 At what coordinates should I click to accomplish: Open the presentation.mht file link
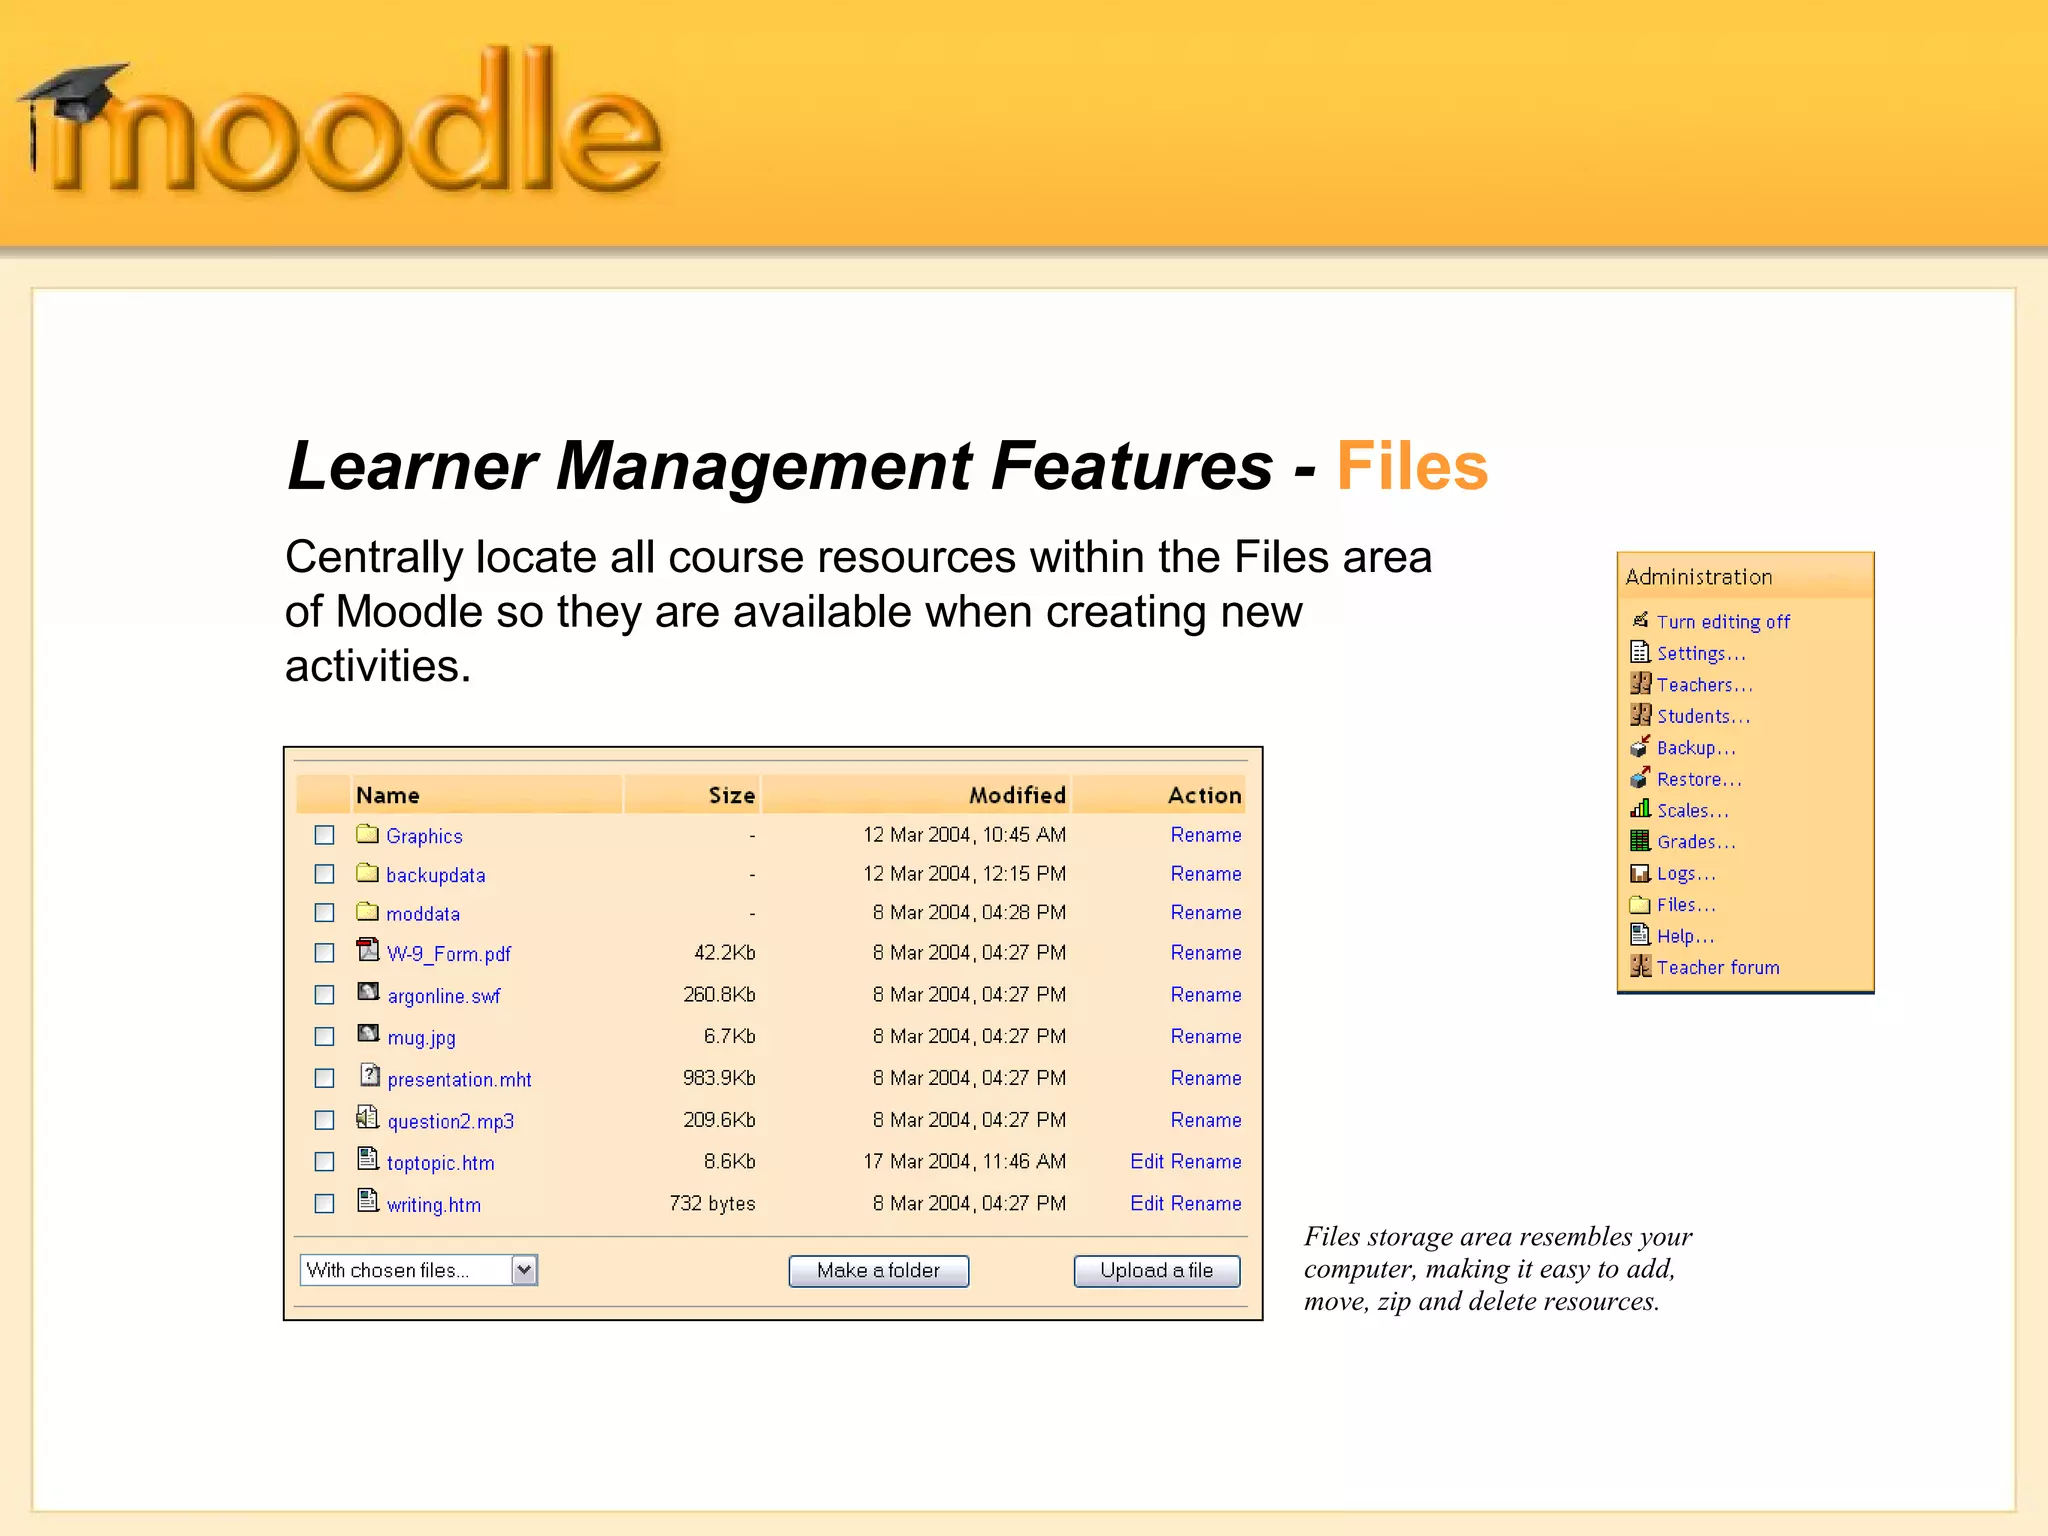(459, 1079)
